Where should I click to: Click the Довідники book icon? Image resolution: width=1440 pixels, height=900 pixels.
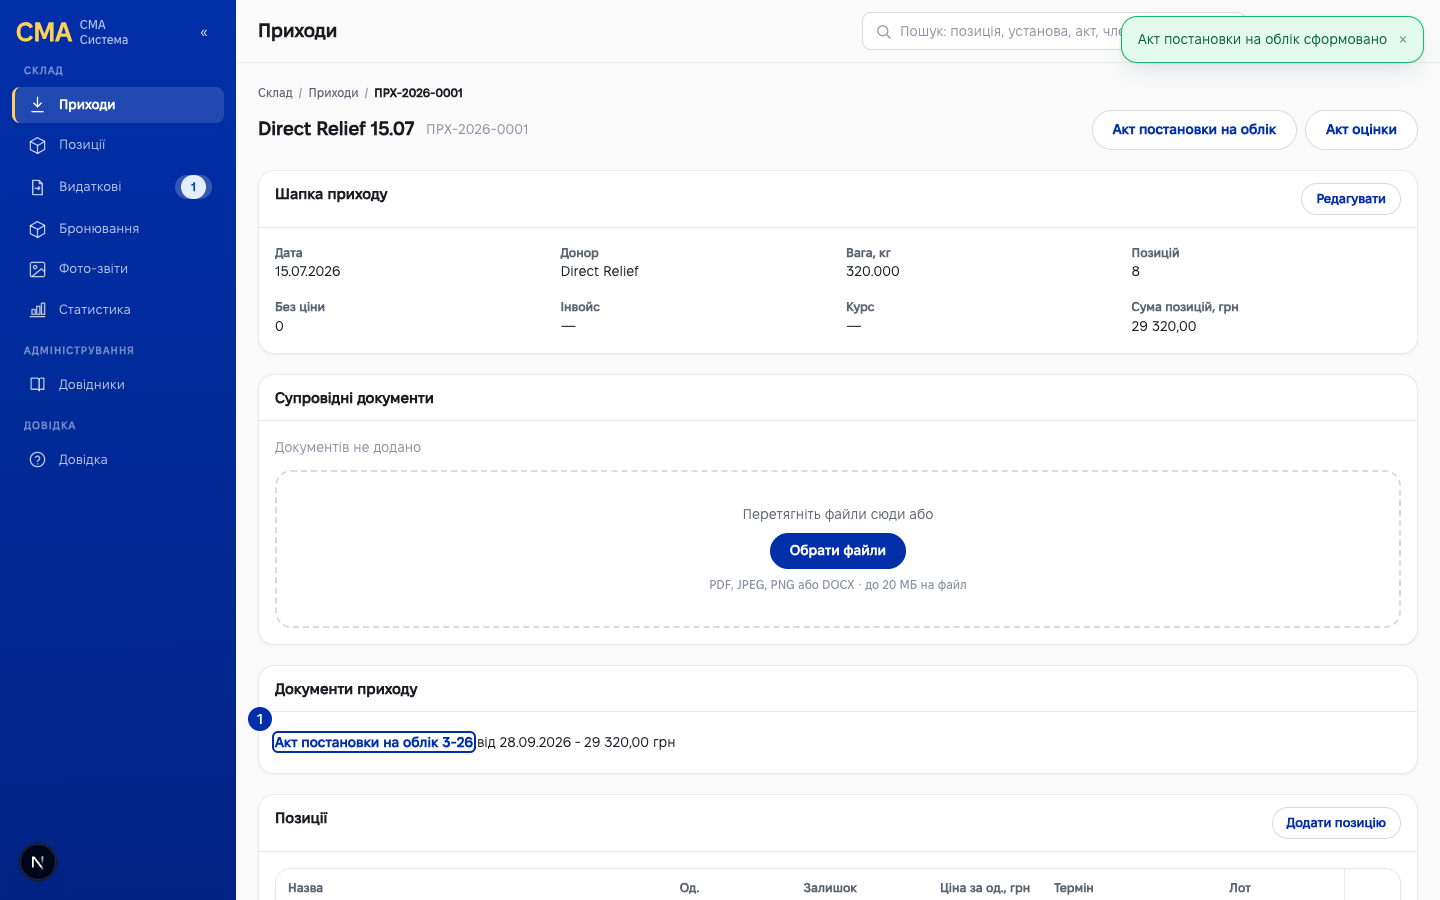[x=37, y=385]
